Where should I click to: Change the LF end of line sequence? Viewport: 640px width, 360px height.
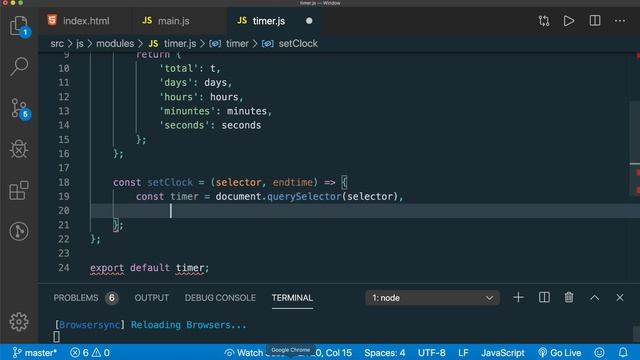pyautogui.click(x=463, y=352)
